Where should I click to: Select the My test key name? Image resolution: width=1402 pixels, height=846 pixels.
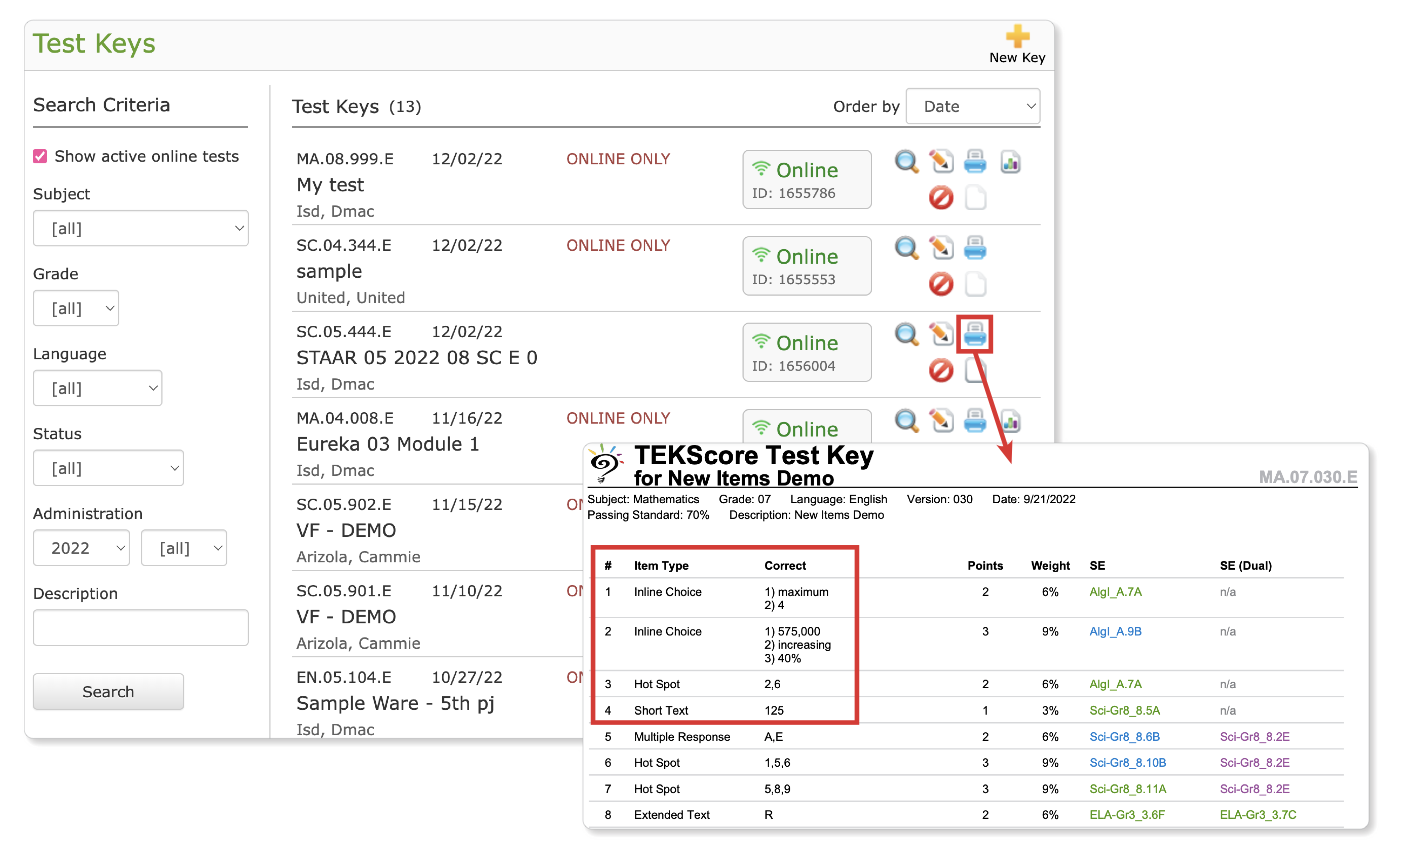click(330, 185)
